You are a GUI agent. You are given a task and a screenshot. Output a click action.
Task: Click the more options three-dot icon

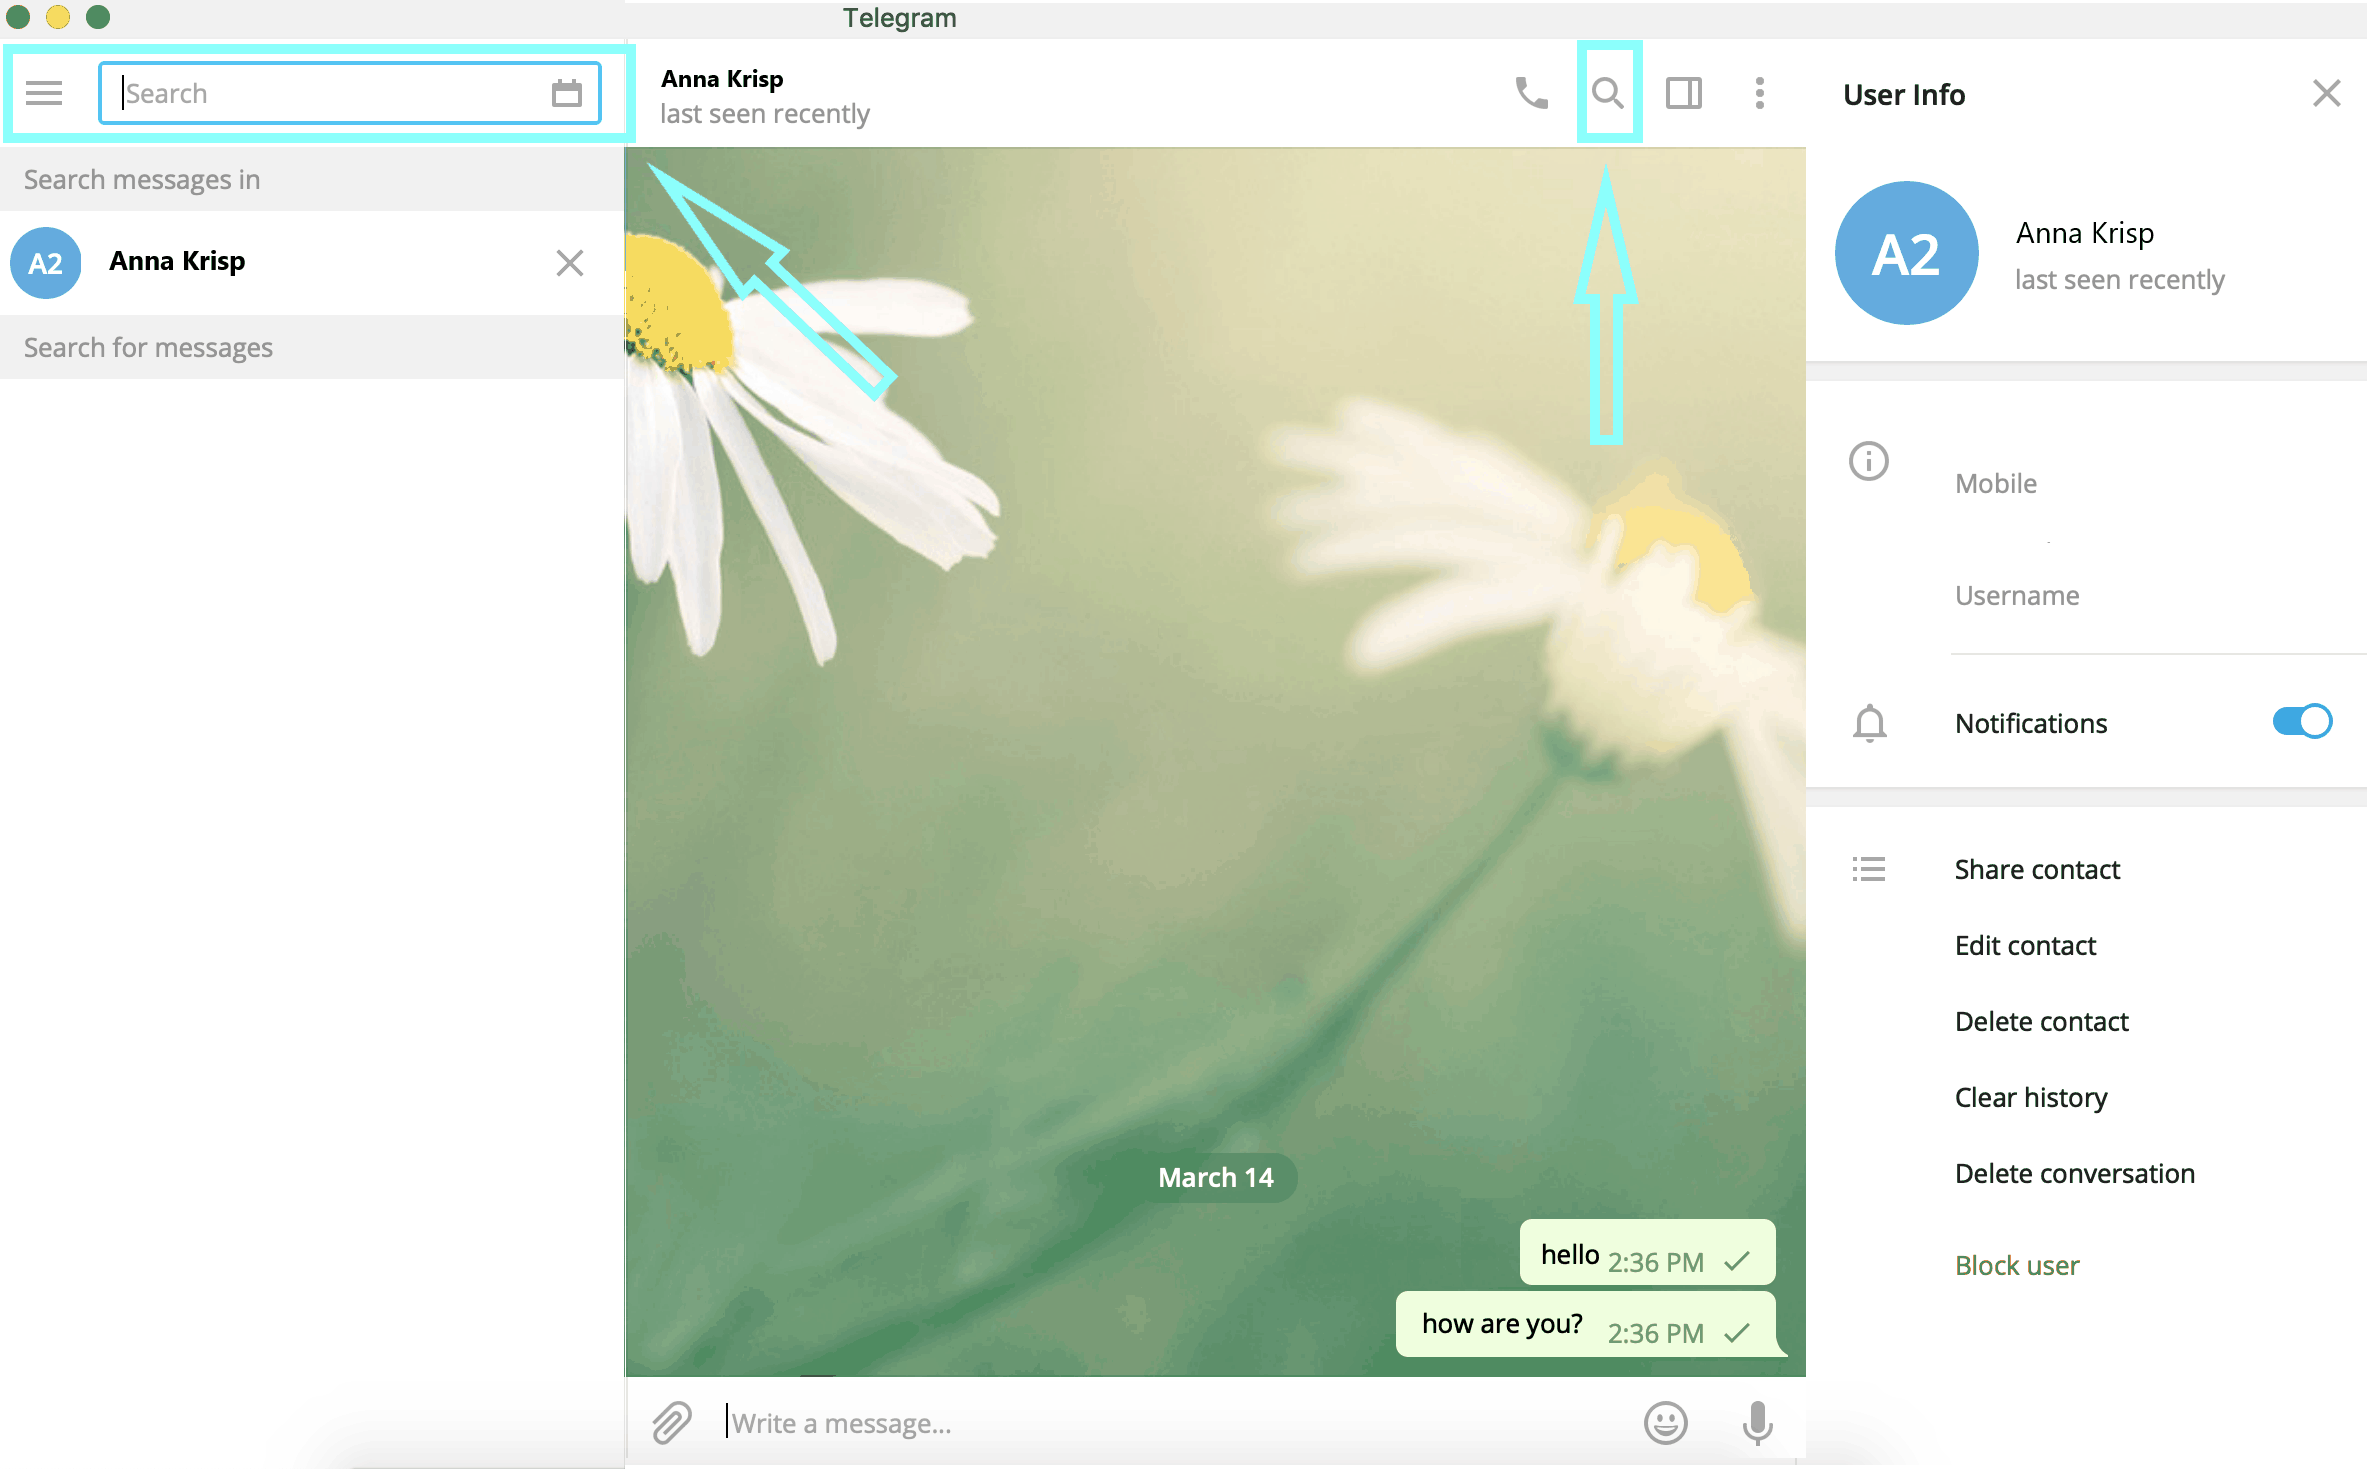tap(1762, 93)
